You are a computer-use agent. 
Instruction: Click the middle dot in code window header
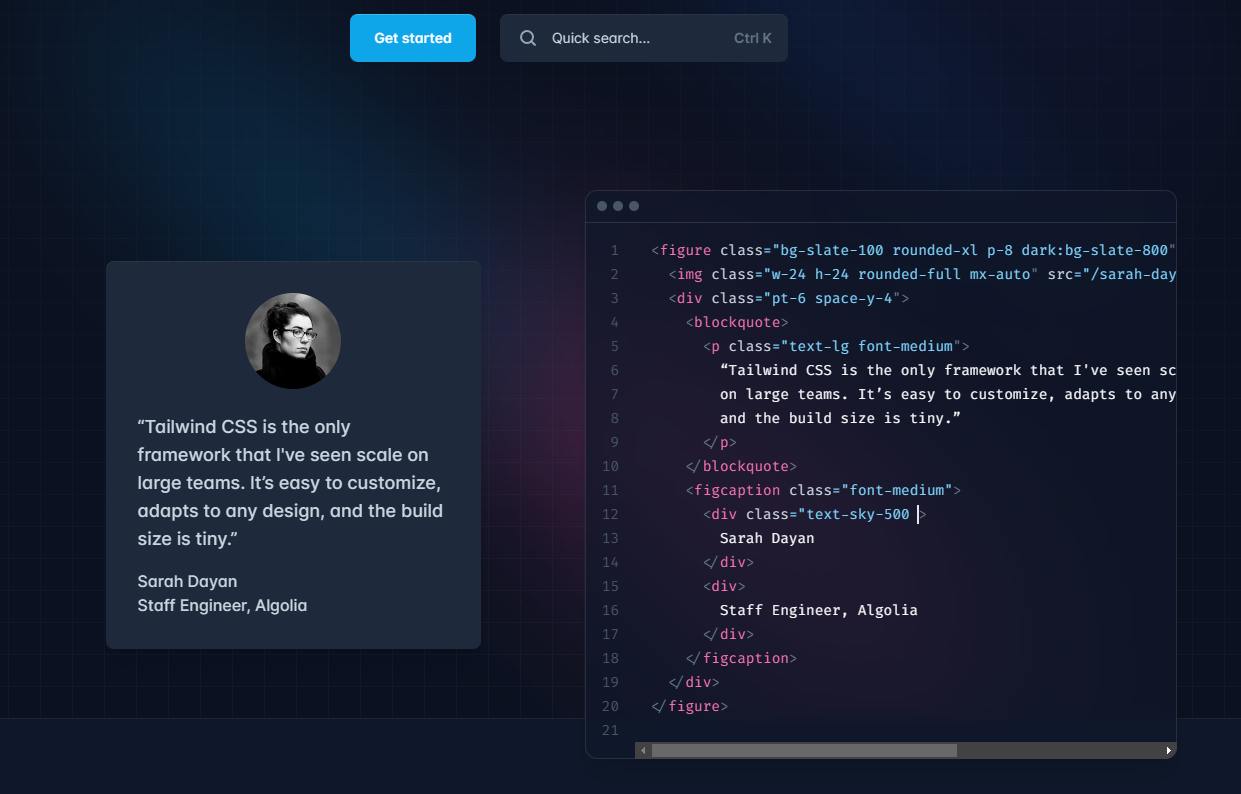(x=618, y=206)
